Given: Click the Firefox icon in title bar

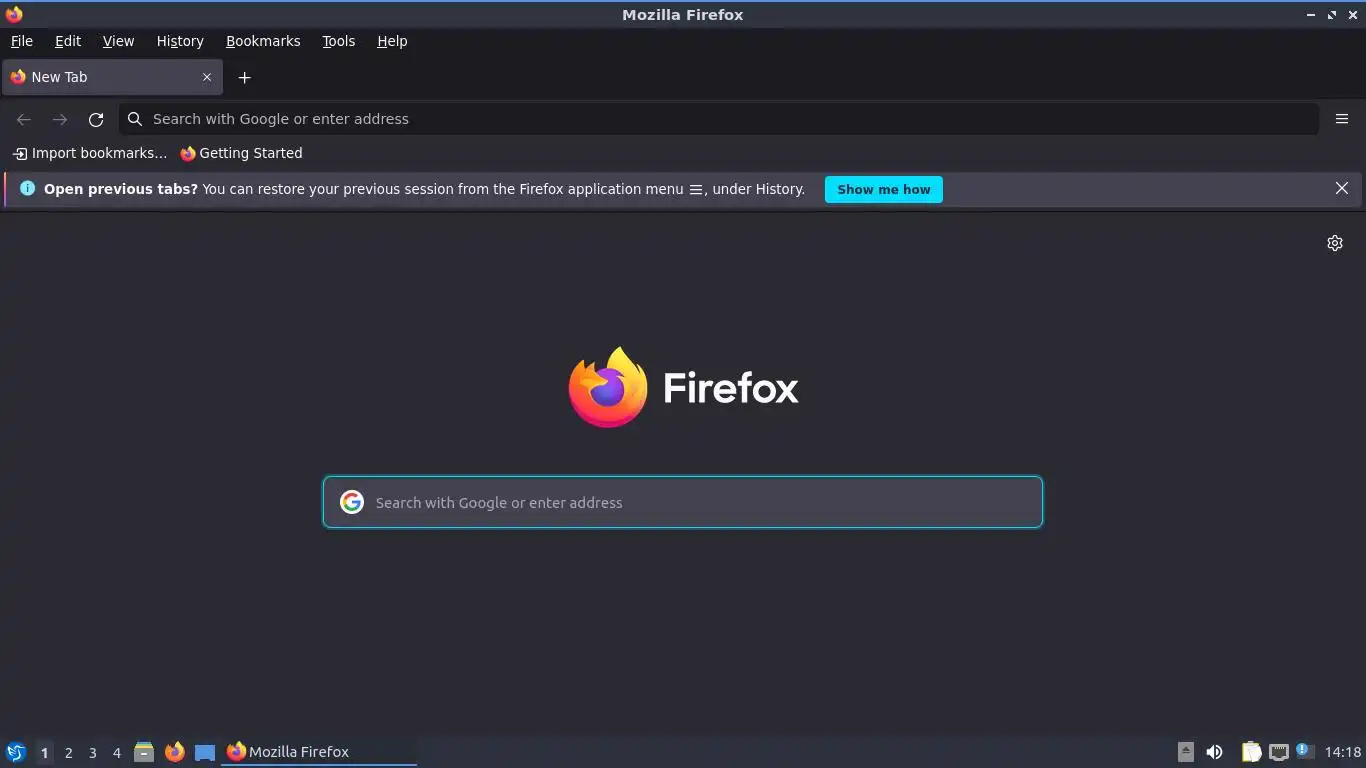Looking at the screenshot, I should (x=14, y=14).
